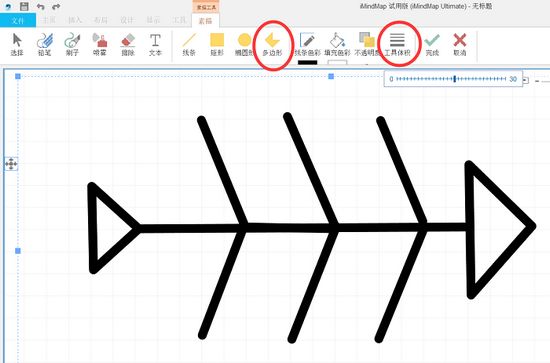Select the 素描 sketch tab
The image size is (550, 363).
pos(206,21)
